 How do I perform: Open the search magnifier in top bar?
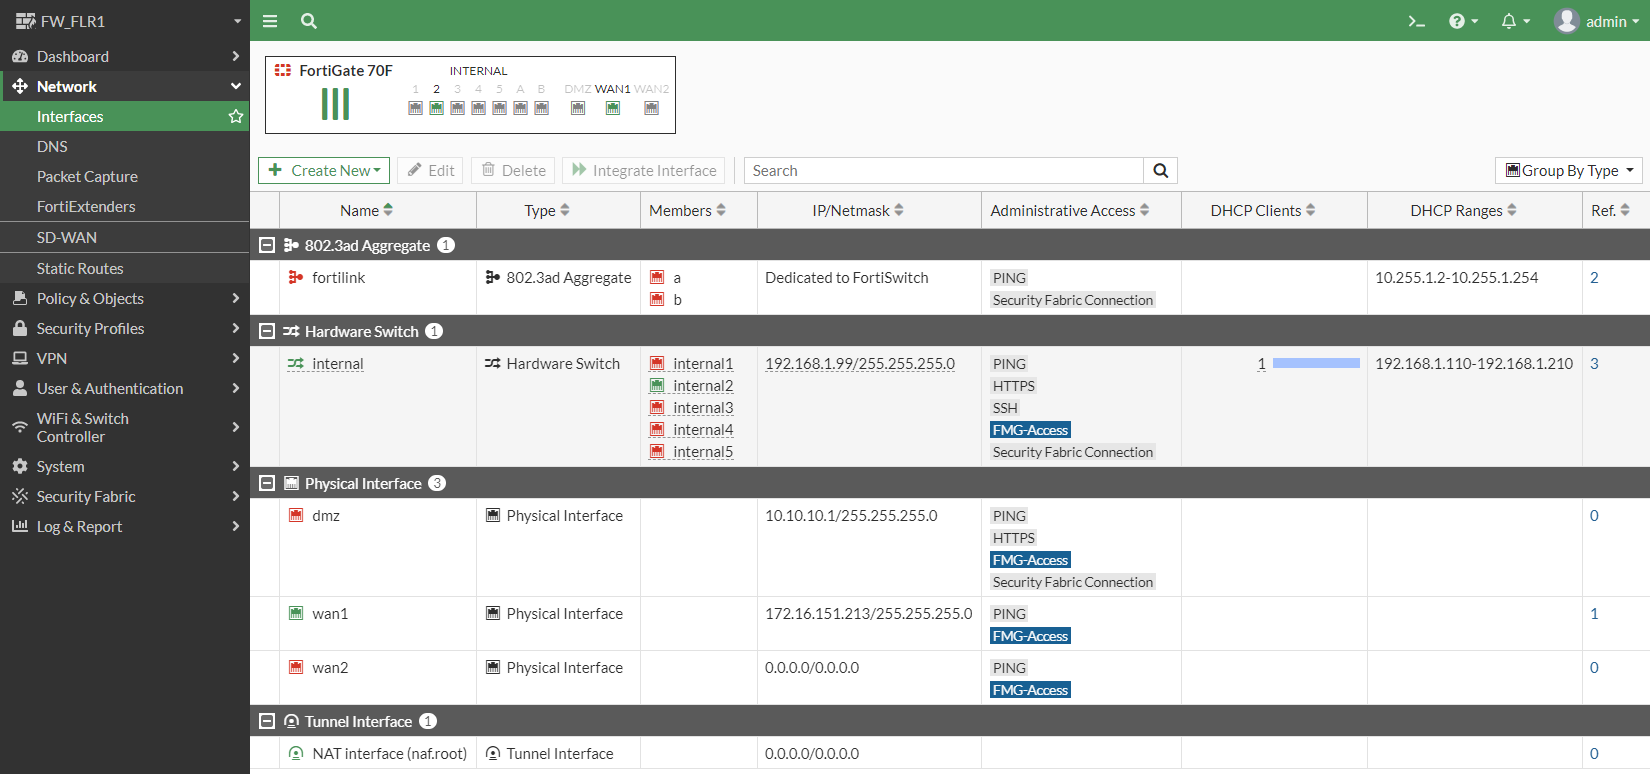(309, 21)
